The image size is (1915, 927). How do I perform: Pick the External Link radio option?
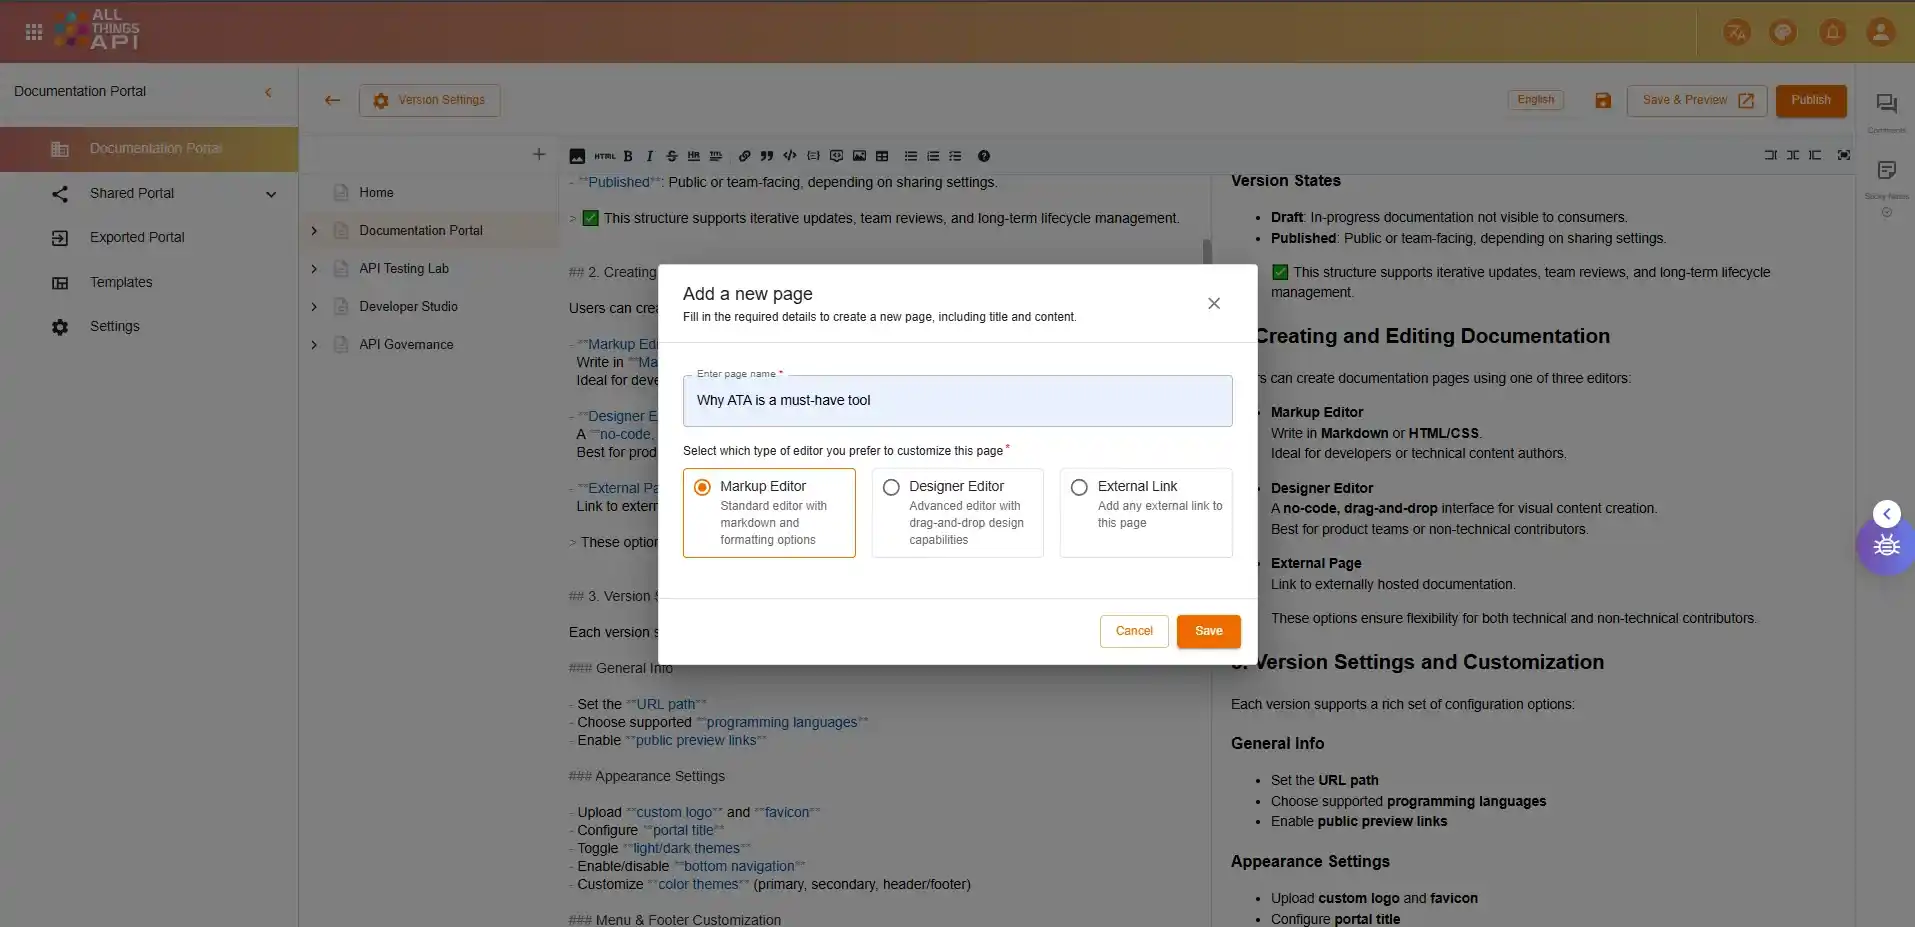click(x=1079, y=487)
